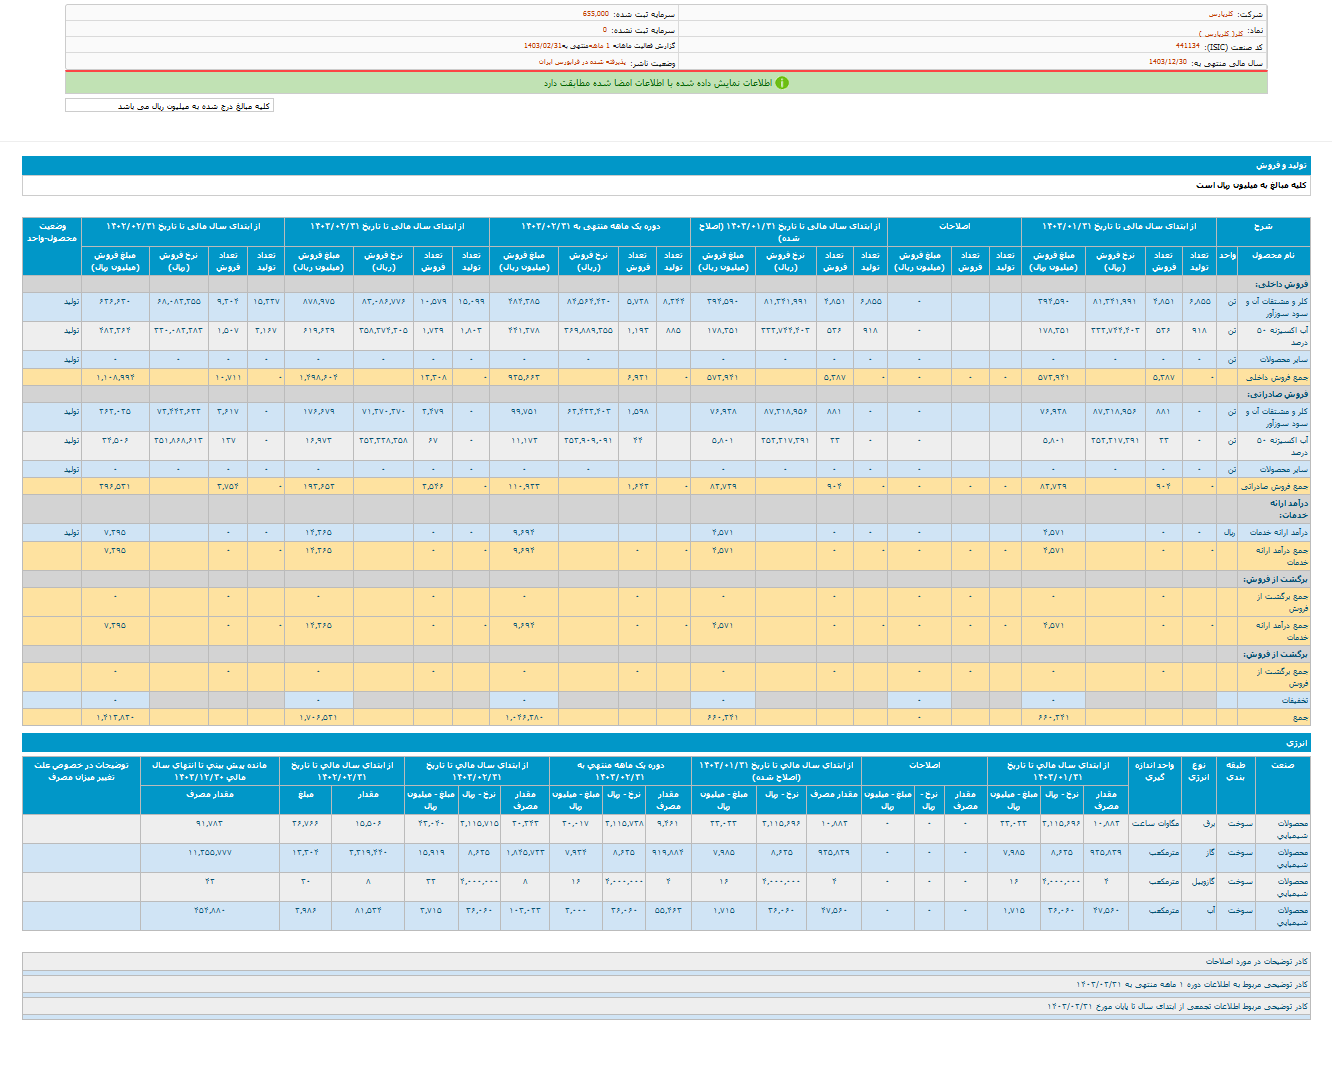Click the وضعیت محصول-واحد column header
The width and height of the screenshot is (1332, 1066).
coord(52,232)
